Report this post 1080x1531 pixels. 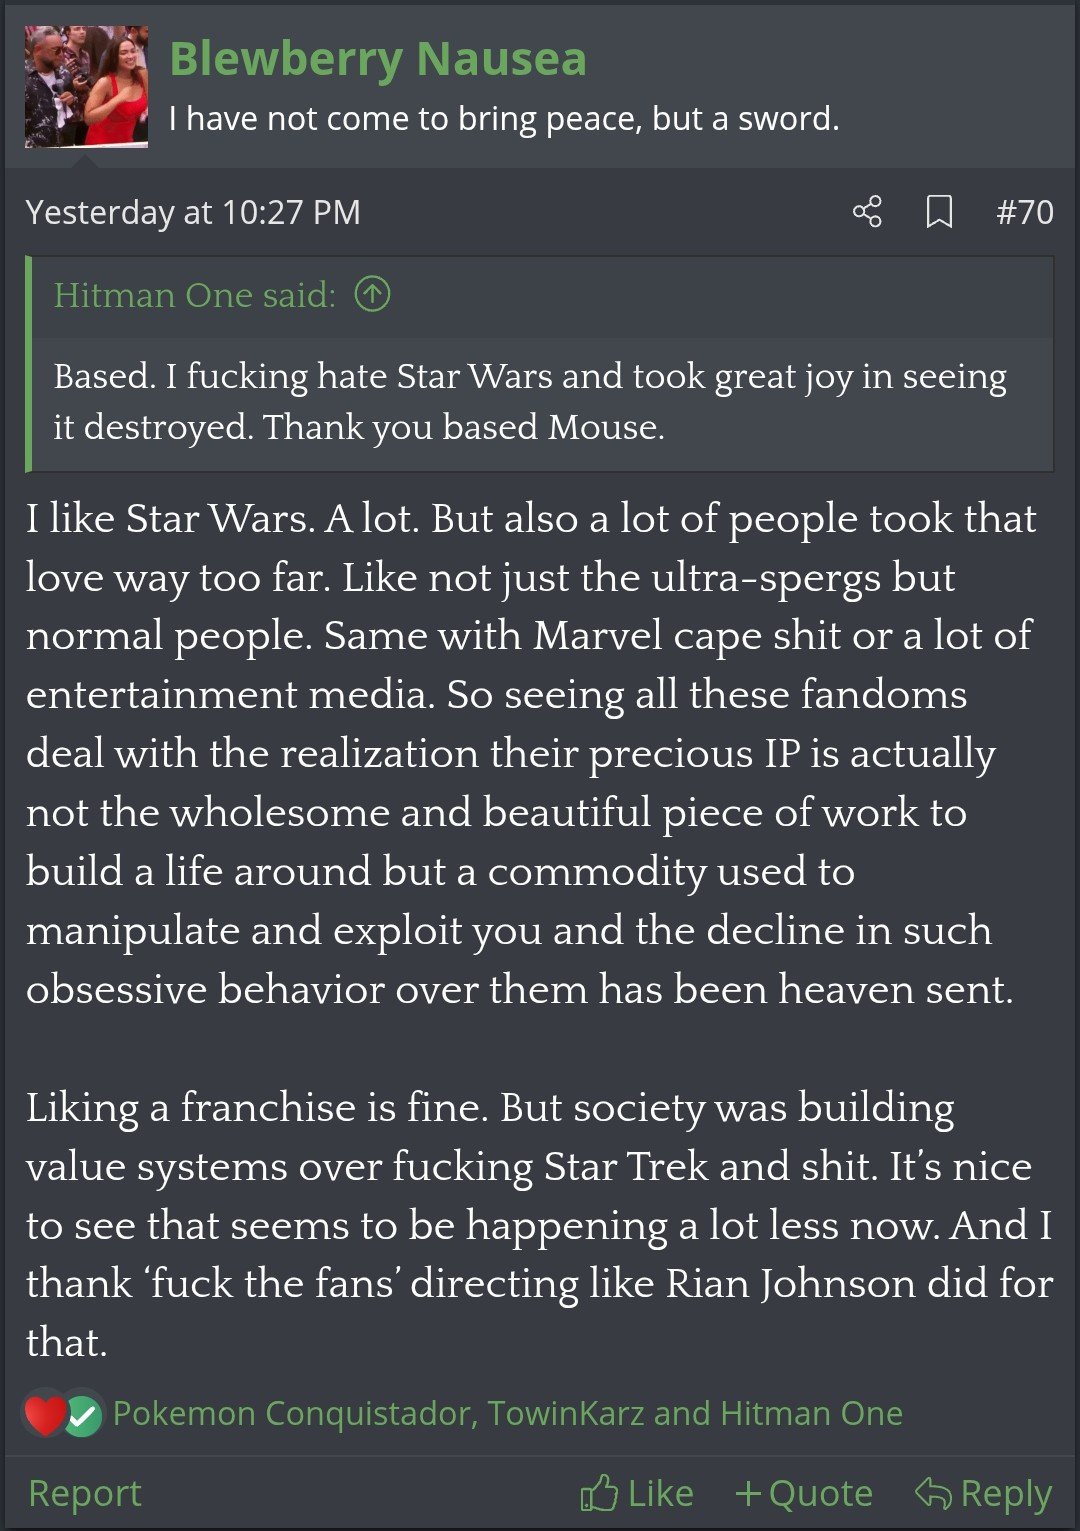(85, 1493)
